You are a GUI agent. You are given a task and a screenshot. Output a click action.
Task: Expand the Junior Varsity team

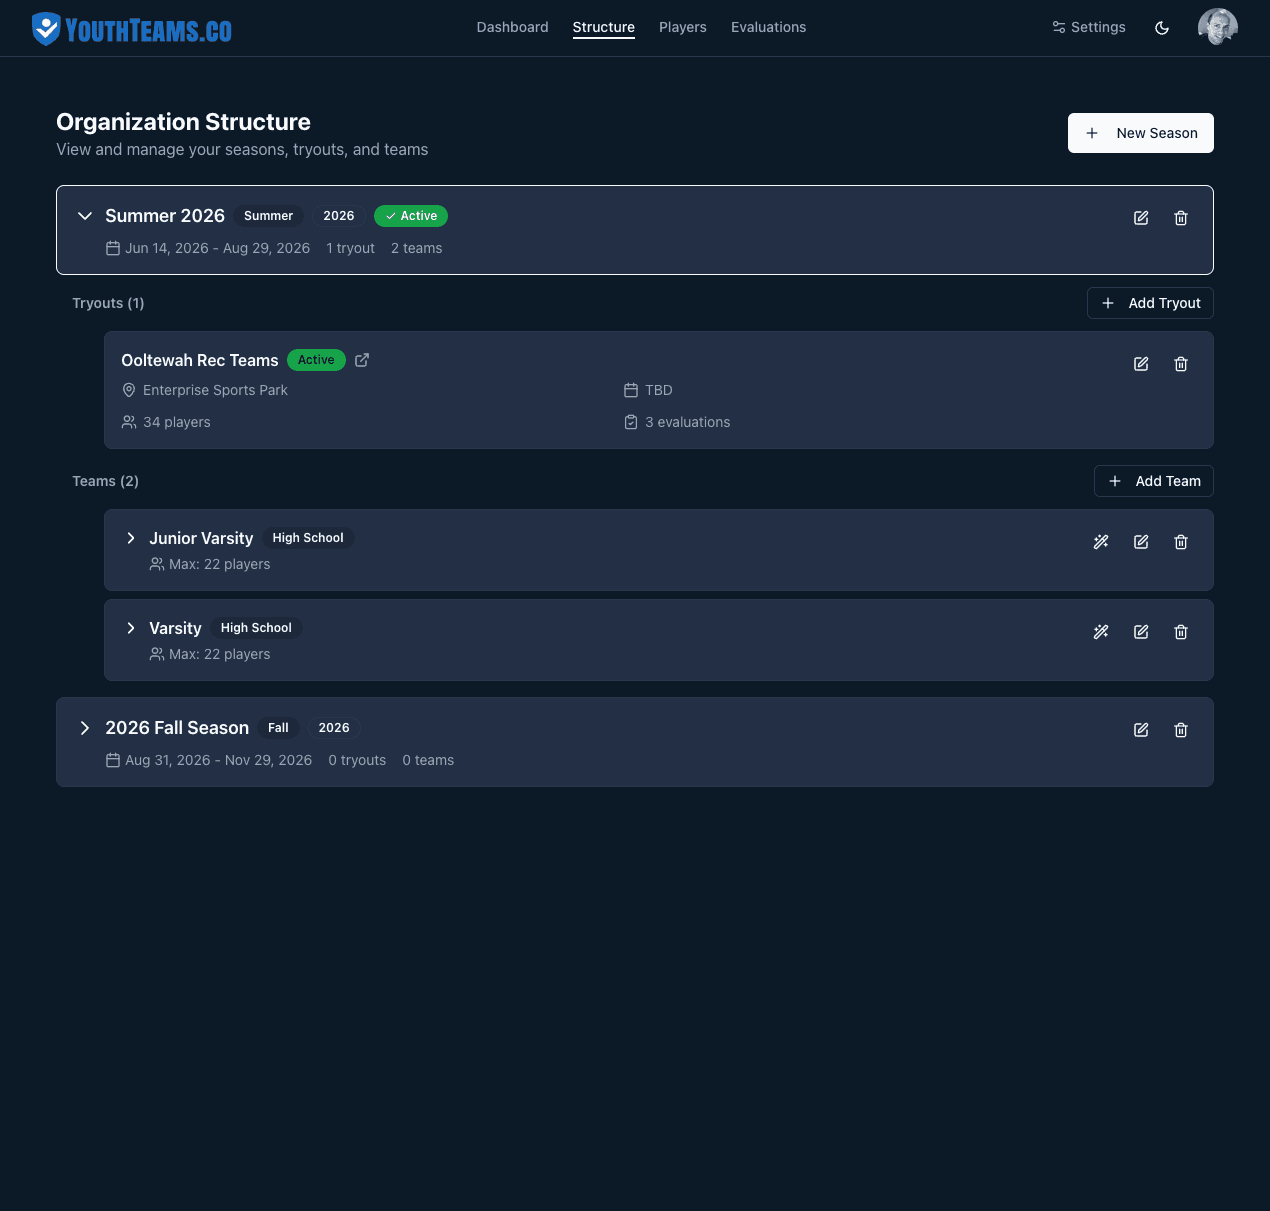pos(131,538)
